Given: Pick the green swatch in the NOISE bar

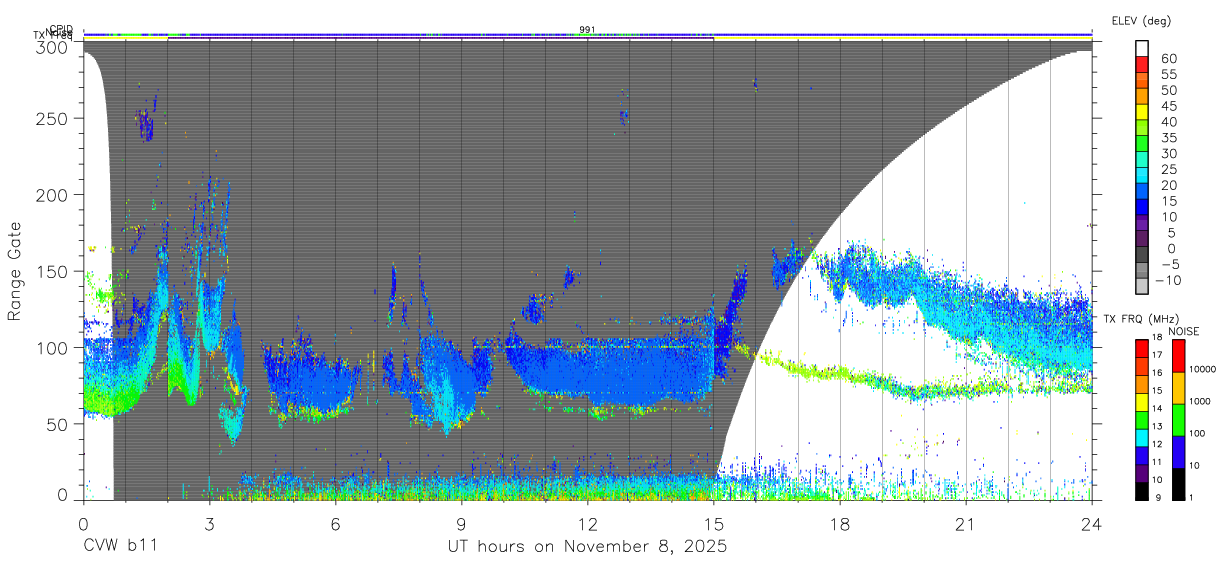Looking at the screenshot, I should [x=1179, y=418].
